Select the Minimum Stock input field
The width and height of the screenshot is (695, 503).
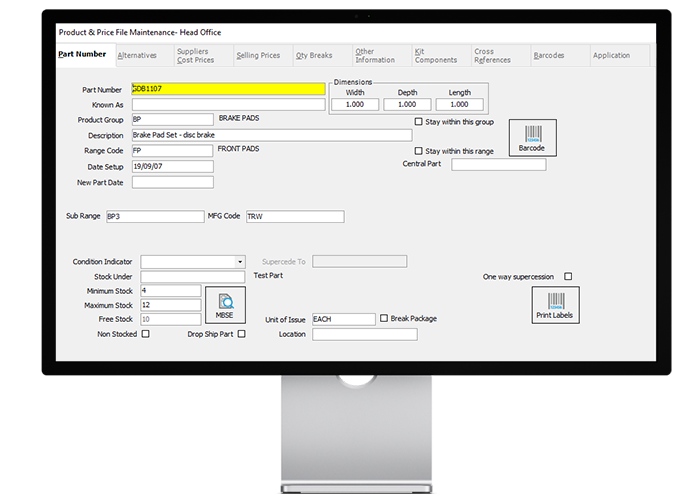[x=172, y=291]
